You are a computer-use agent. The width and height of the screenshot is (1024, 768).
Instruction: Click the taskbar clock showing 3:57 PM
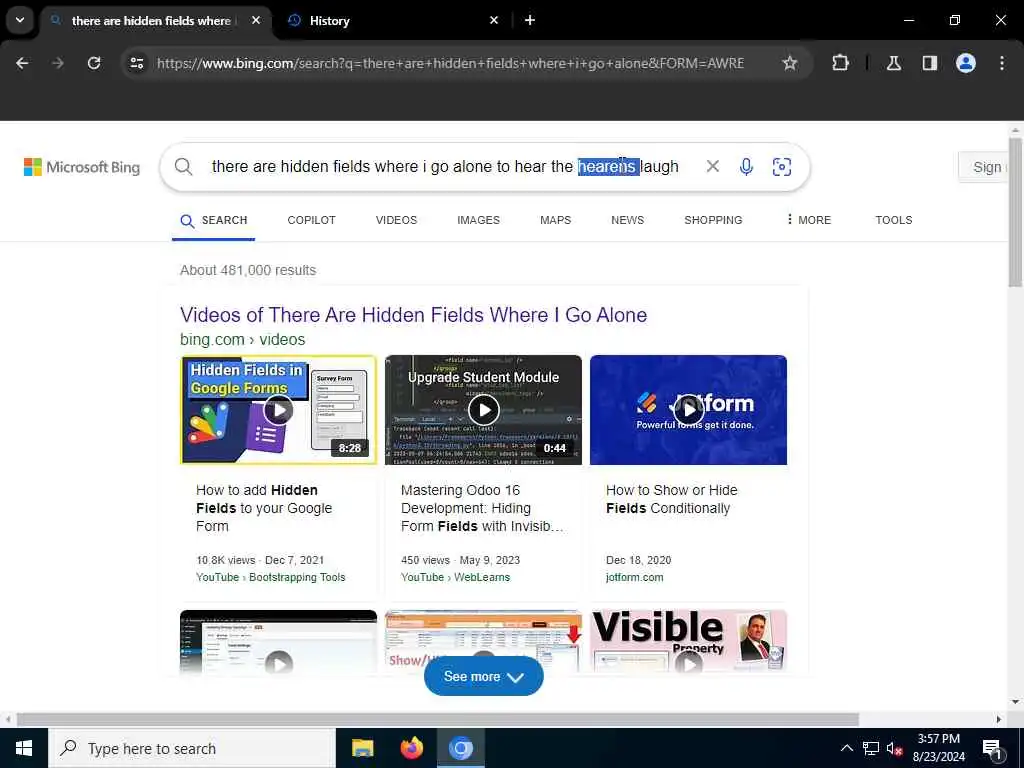point(938,748)
